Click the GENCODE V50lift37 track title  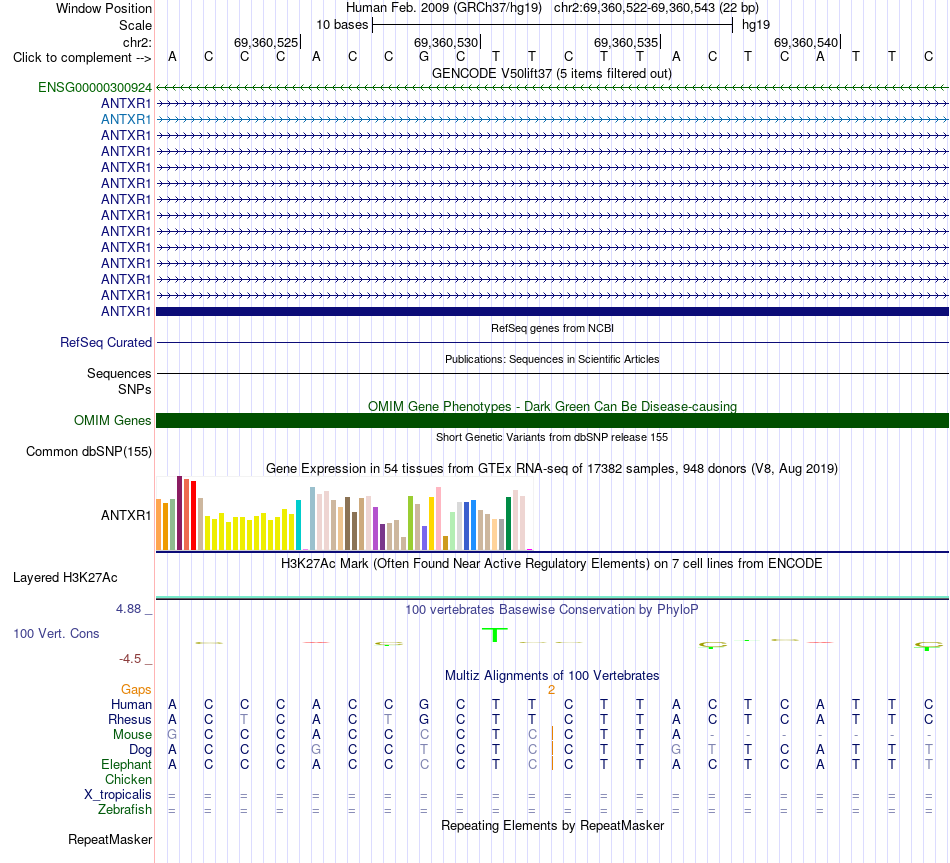tap(552, 74)
